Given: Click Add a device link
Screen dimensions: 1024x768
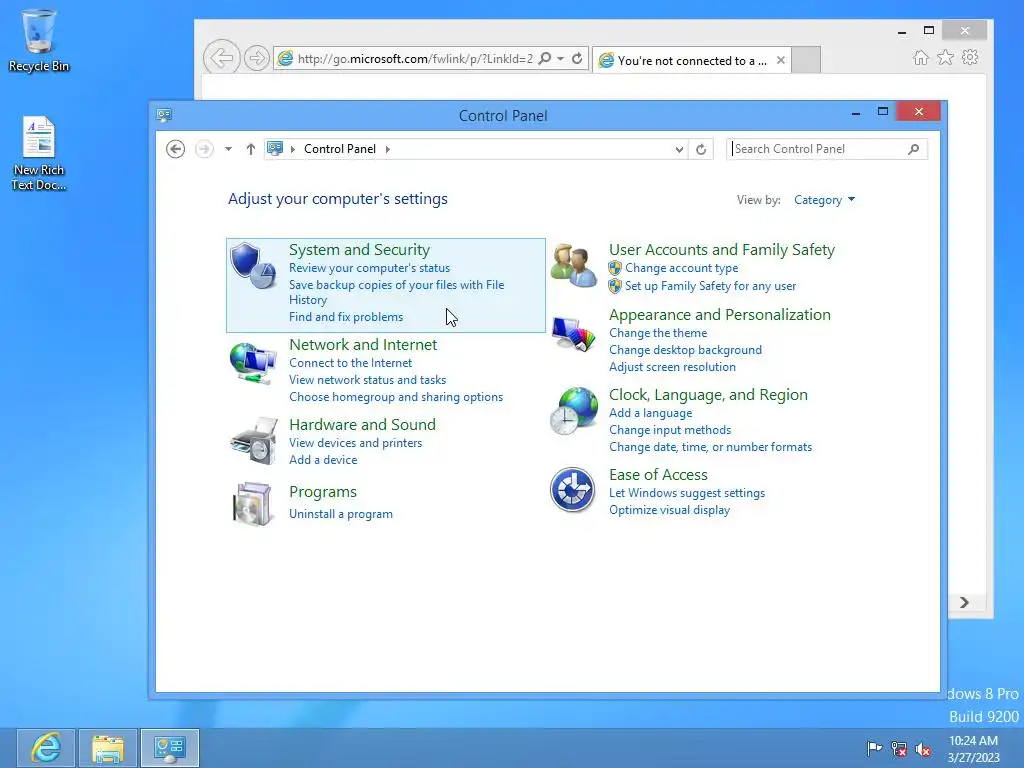Looking at the screenshot, I should click(323, 460).
